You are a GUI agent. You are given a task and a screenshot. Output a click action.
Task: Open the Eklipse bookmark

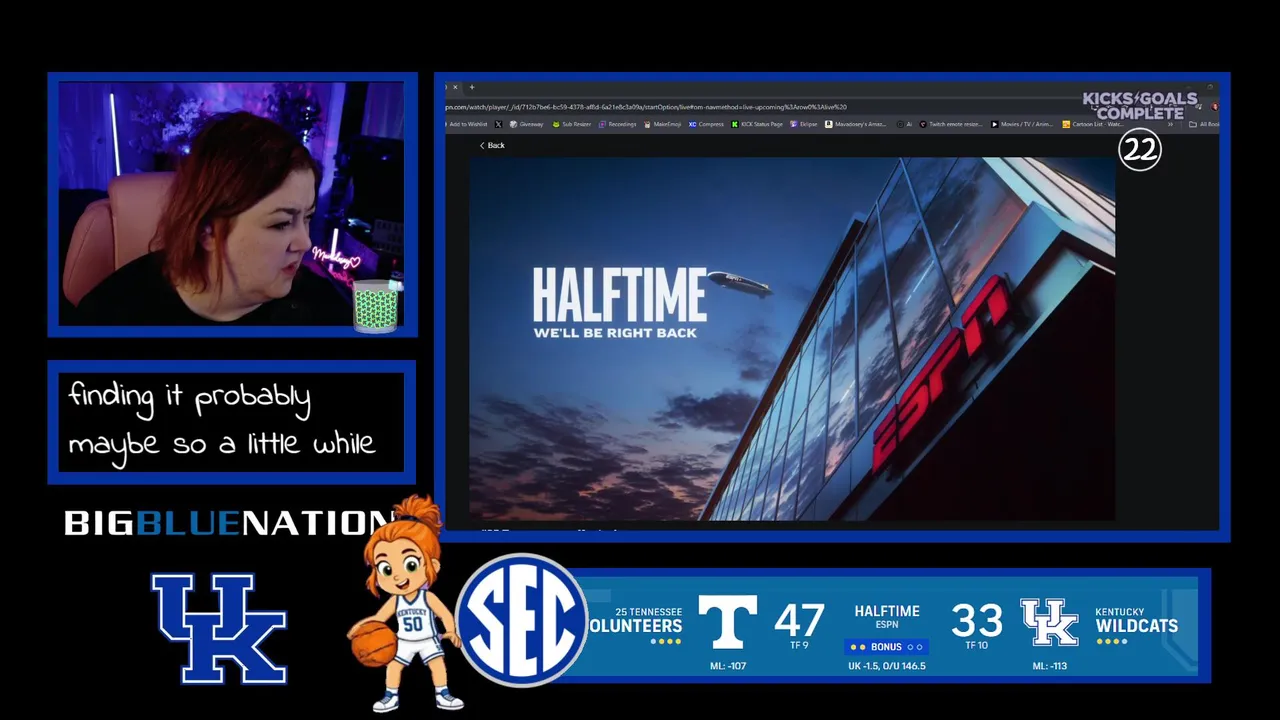[x=804, y=124]
